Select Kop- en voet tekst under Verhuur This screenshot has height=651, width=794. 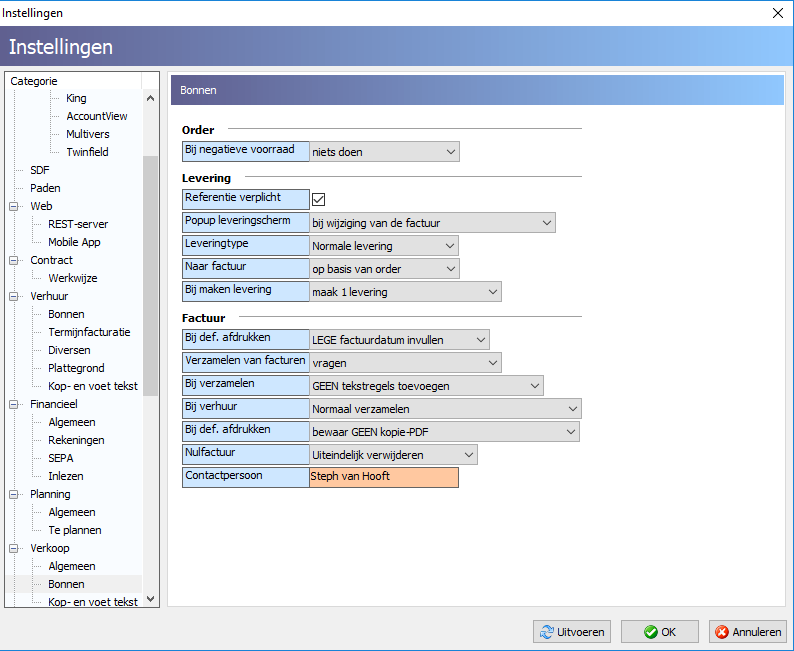click(x=93, y=386)
